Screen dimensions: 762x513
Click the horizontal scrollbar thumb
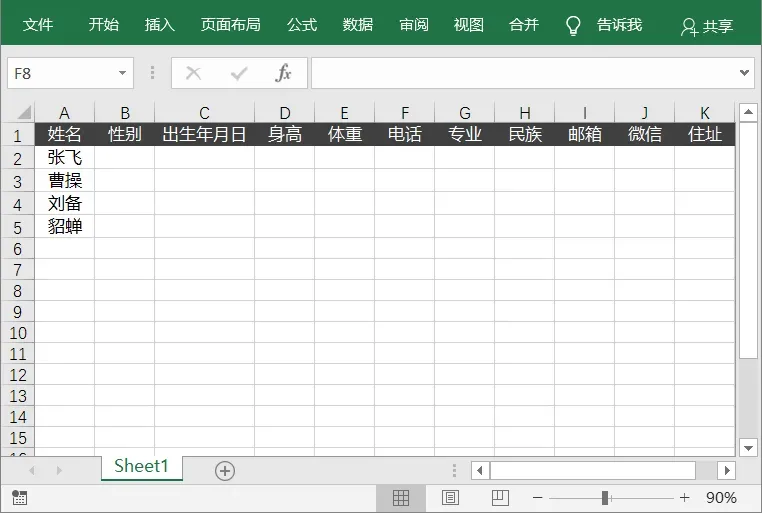click(x=593, y=470)
